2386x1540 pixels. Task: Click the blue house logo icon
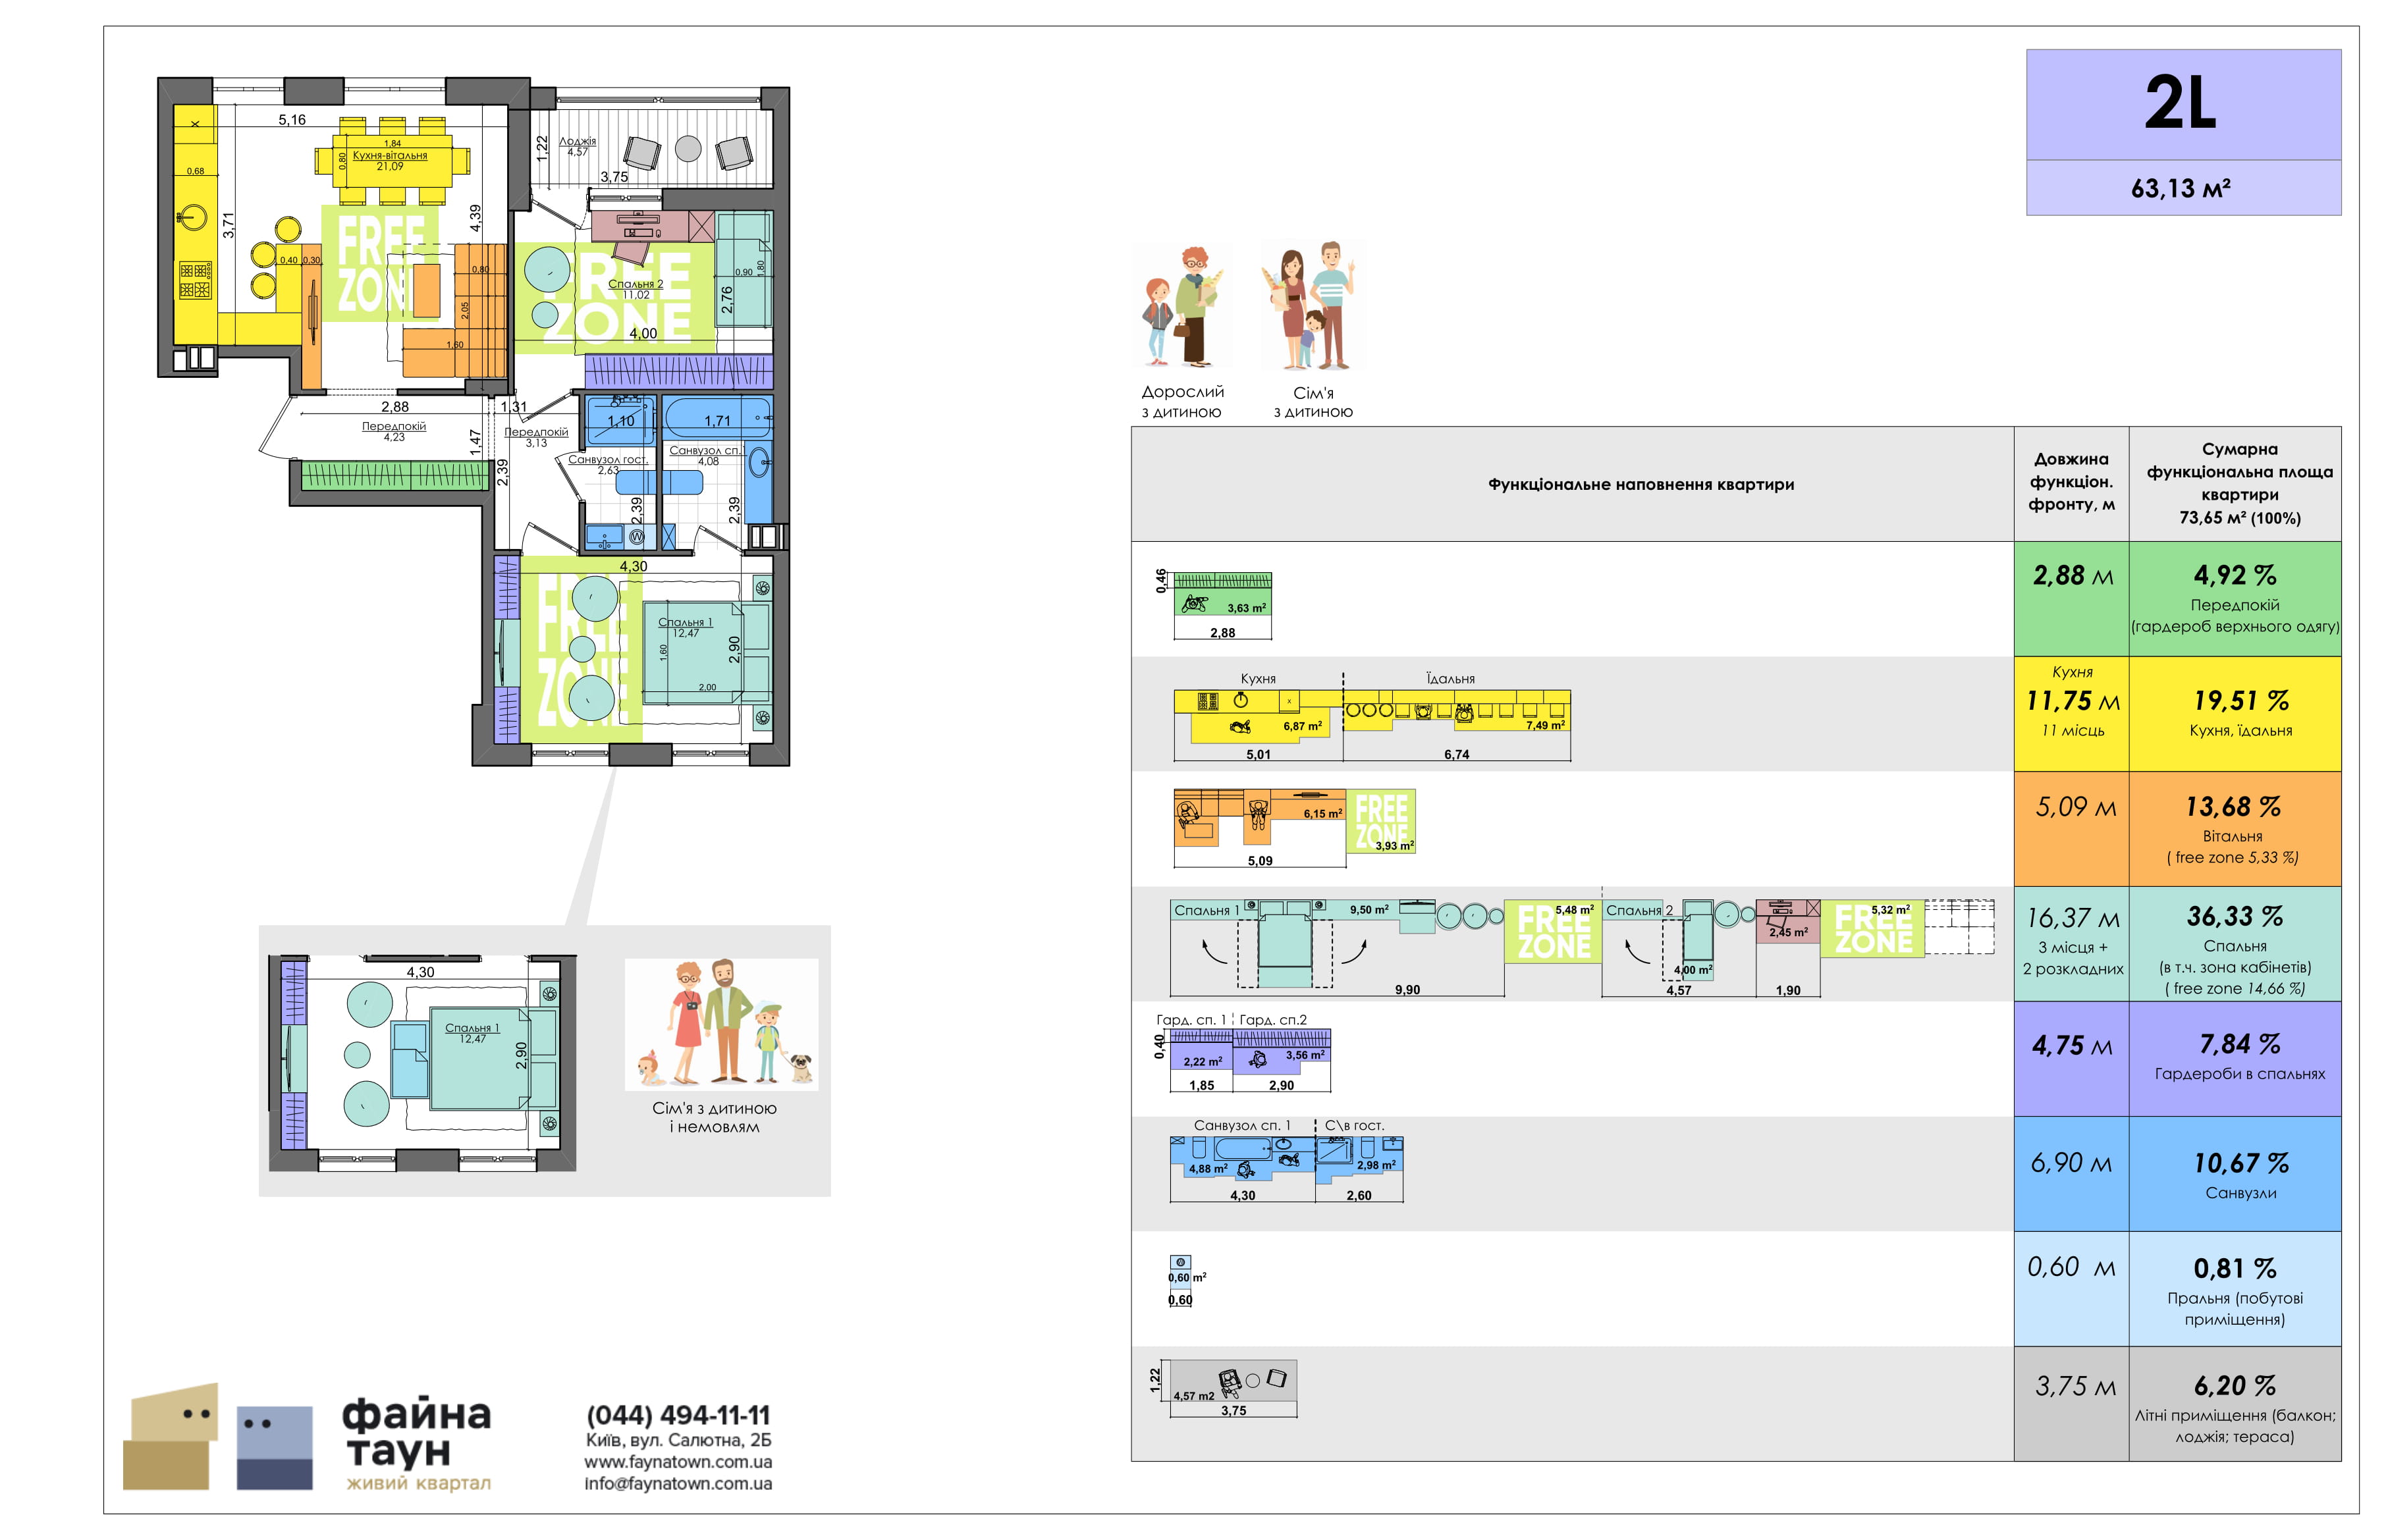[x=274, y=1448]
